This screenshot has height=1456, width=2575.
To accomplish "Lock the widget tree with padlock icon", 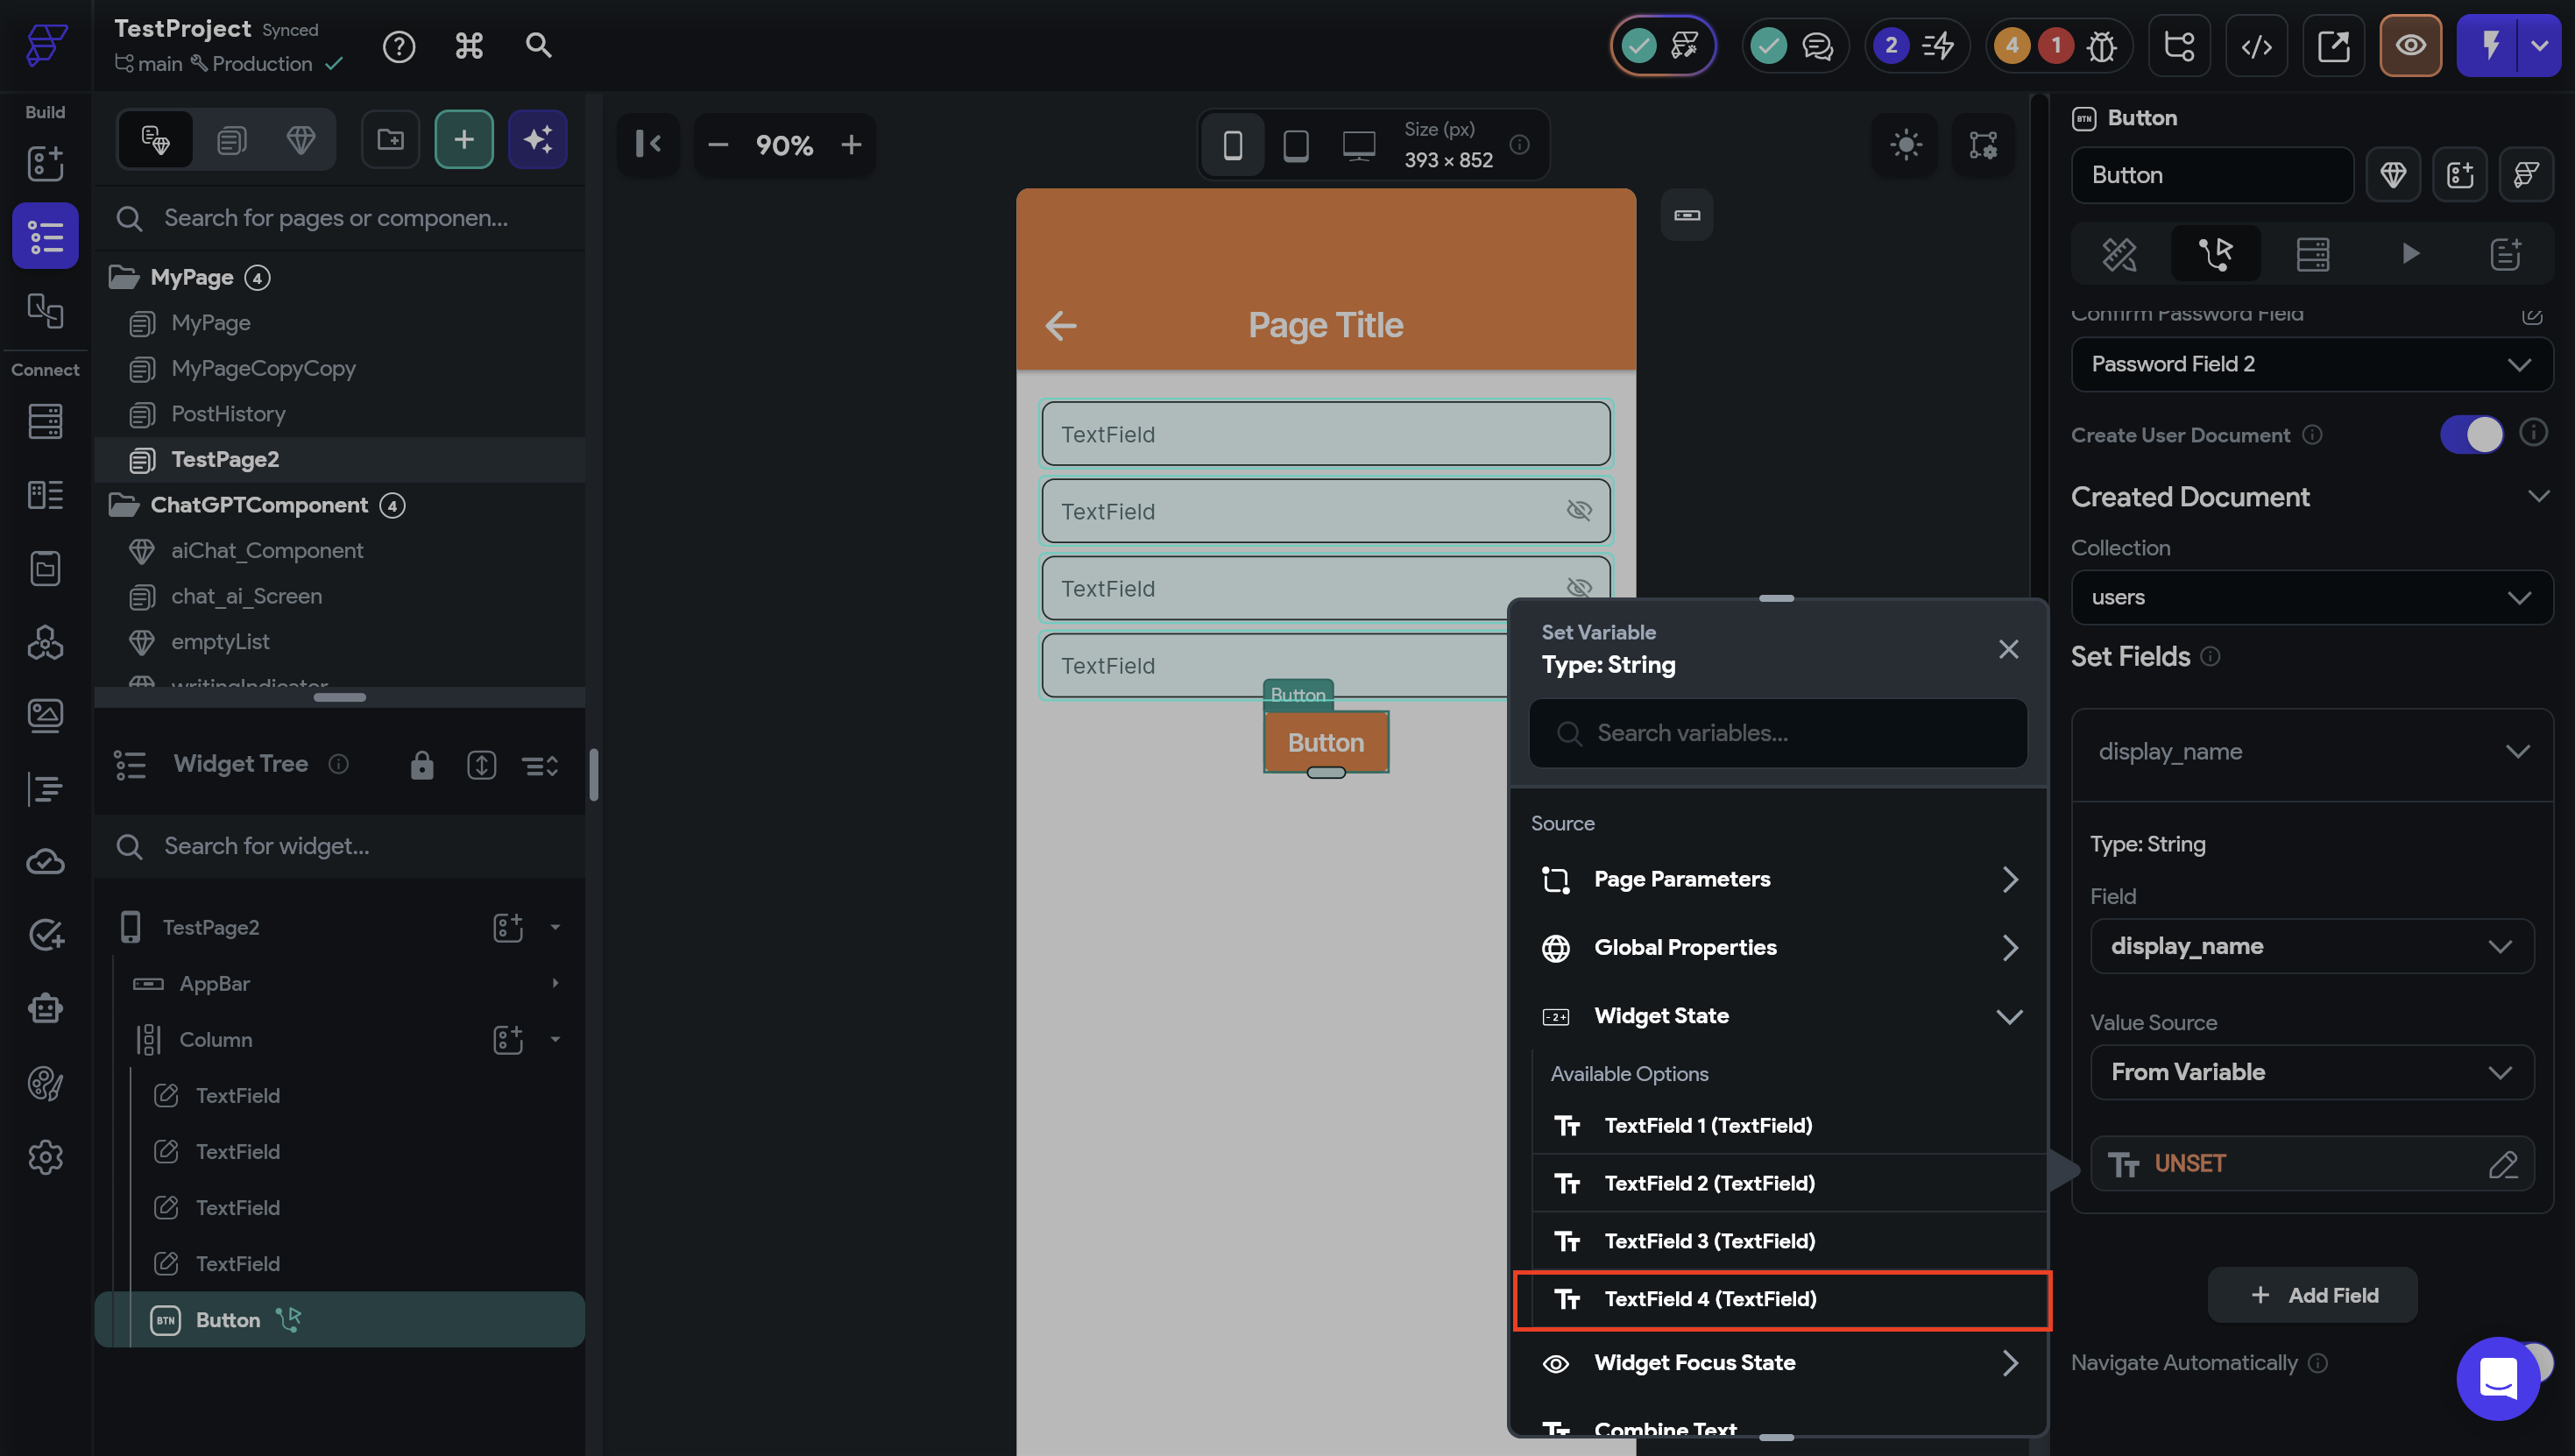I will 422,765.
